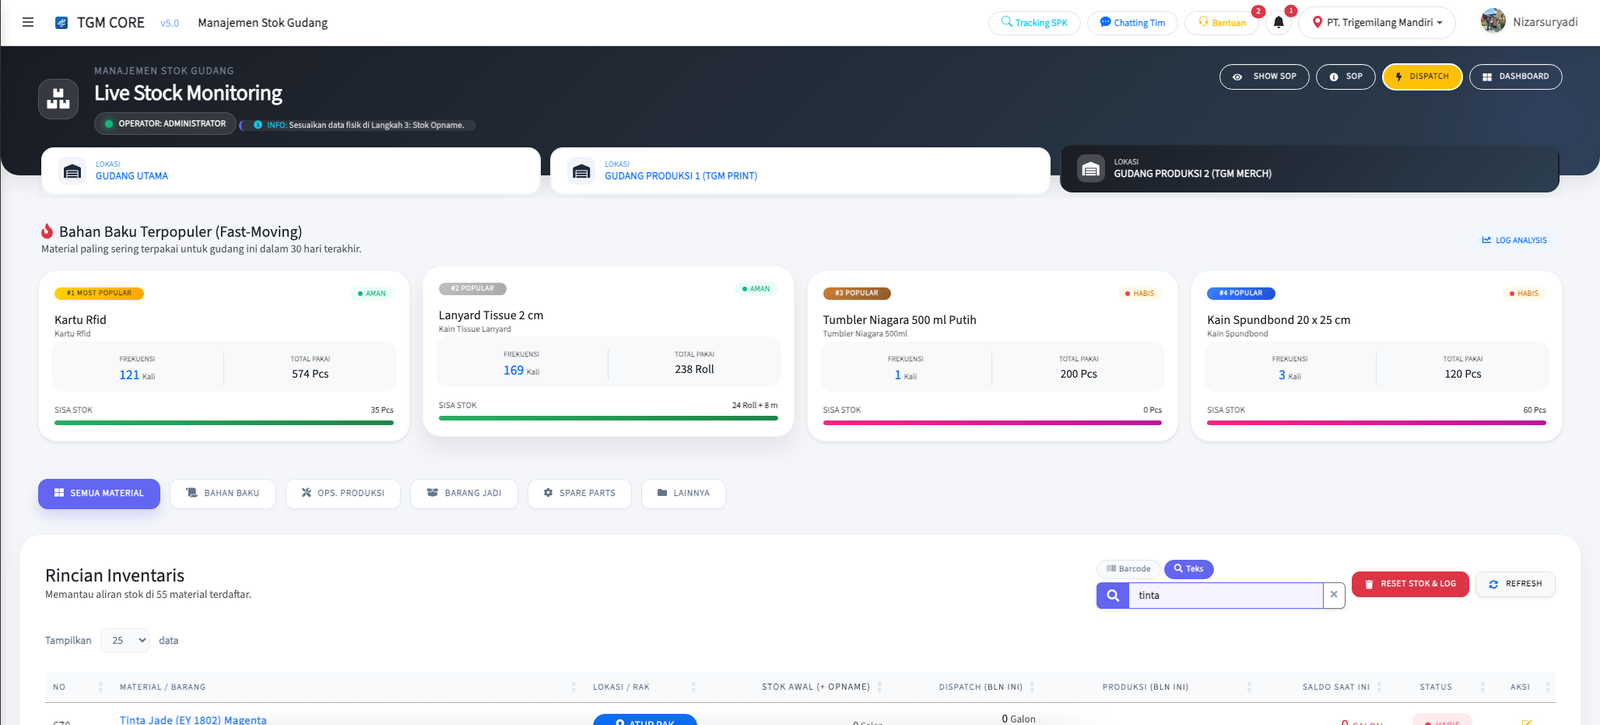Sort by the Stok Awal column
This screenshot has width=1600, height=725.
(879, 687)
